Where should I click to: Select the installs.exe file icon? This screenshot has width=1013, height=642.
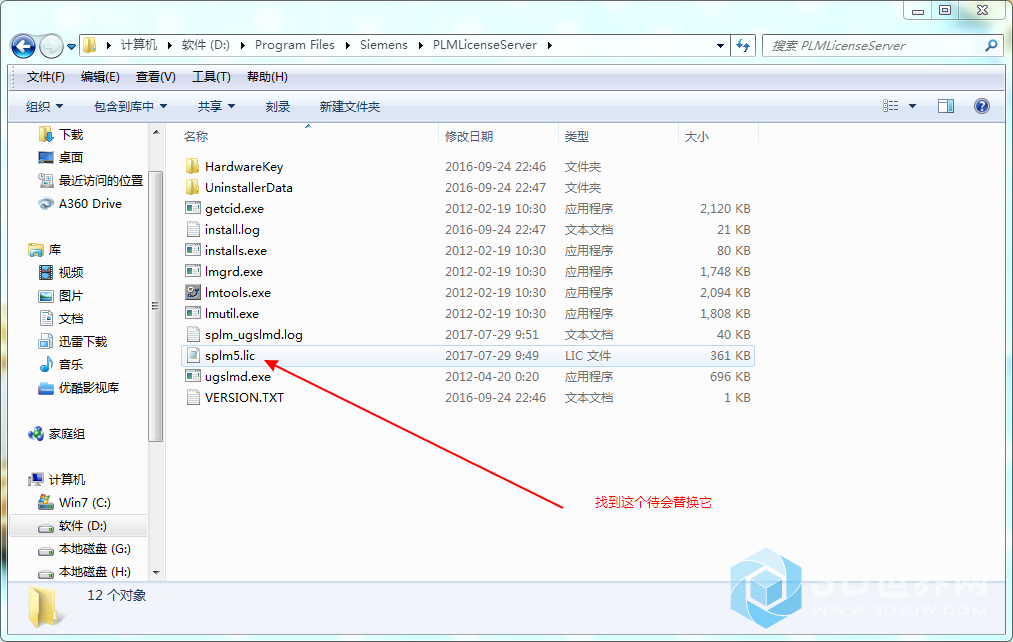pyautogui.click(x=193, y=250)
